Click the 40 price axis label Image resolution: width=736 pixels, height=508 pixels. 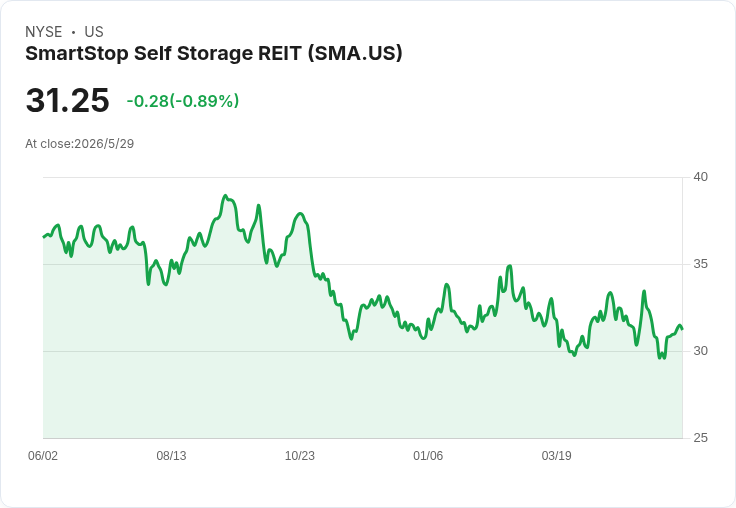click(x=700, y=177)
